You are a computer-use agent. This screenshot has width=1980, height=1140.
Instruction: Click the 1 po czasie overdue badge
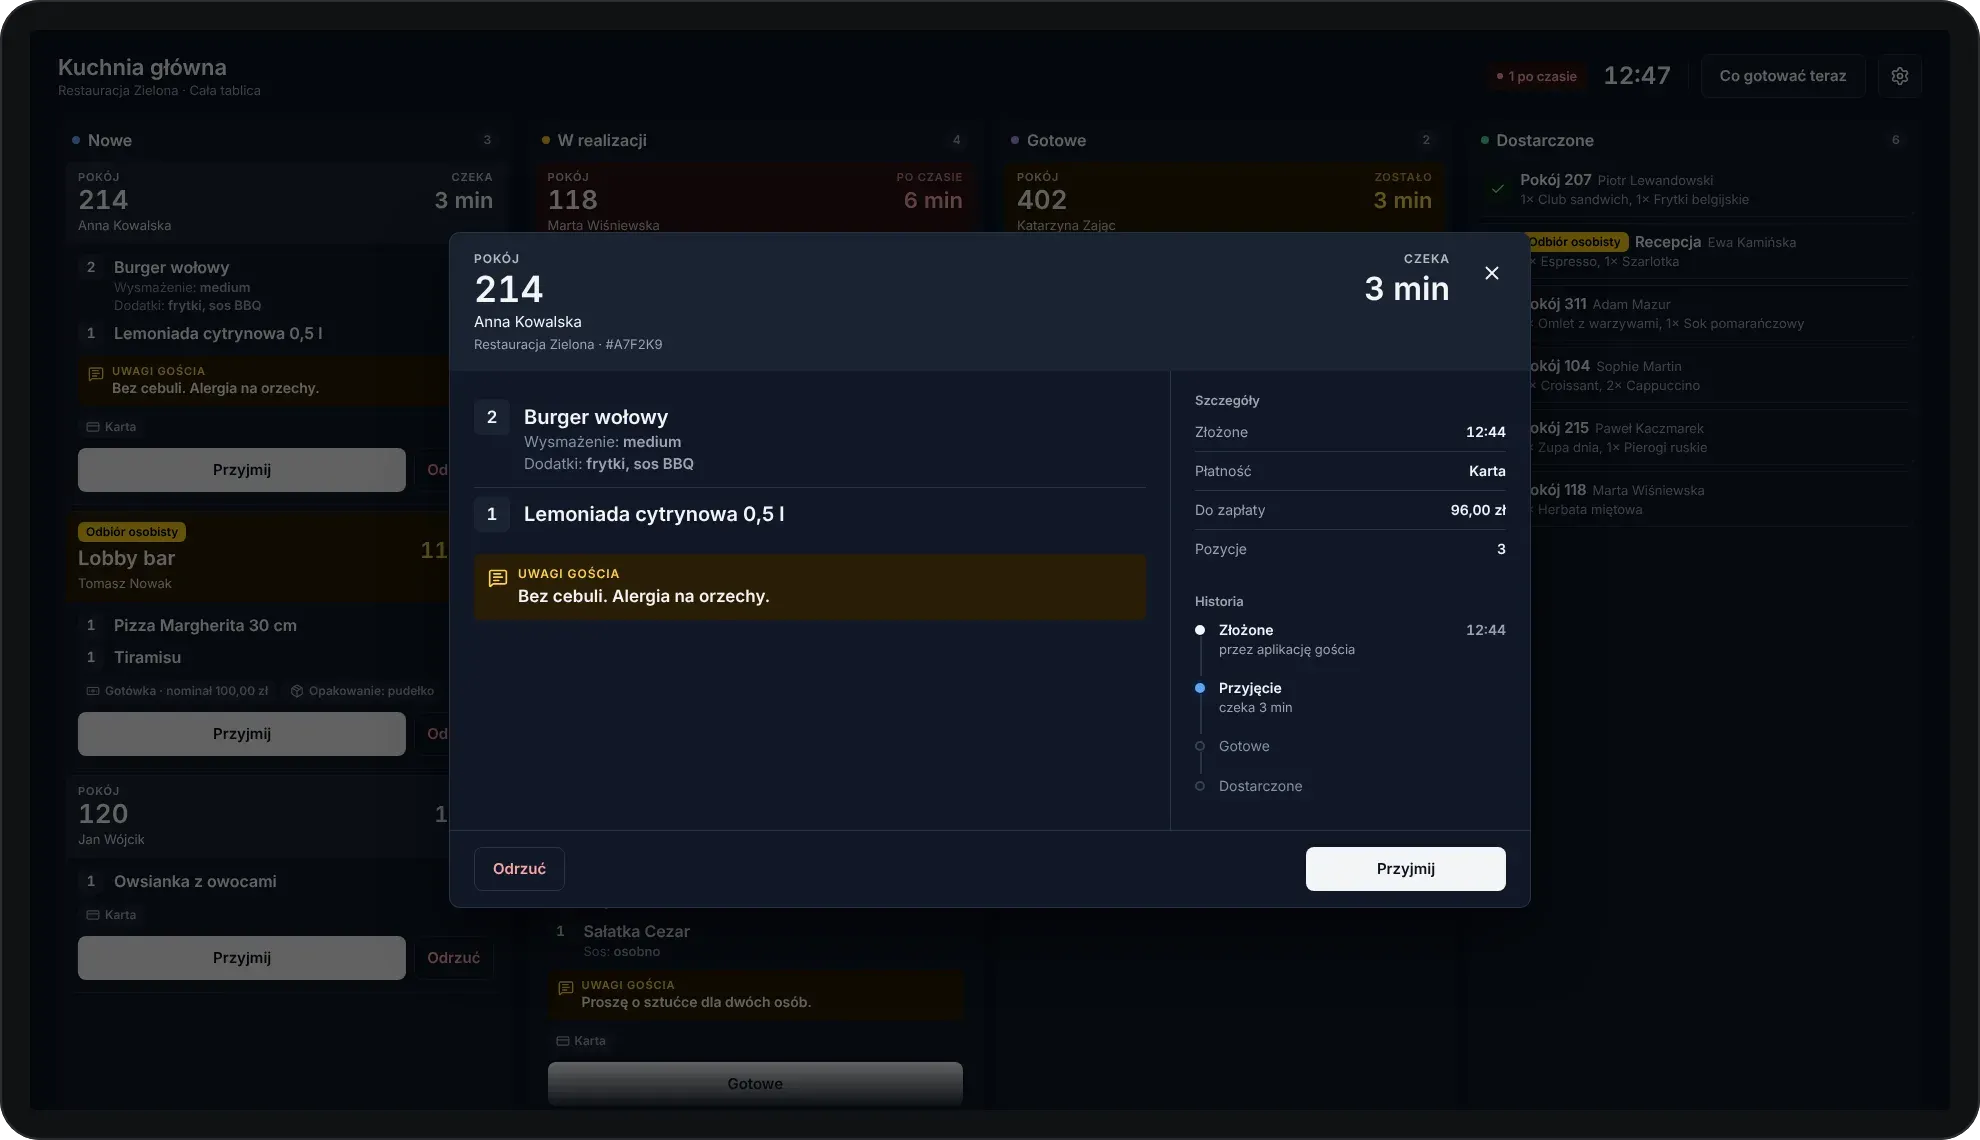[x=1536, y=76]
